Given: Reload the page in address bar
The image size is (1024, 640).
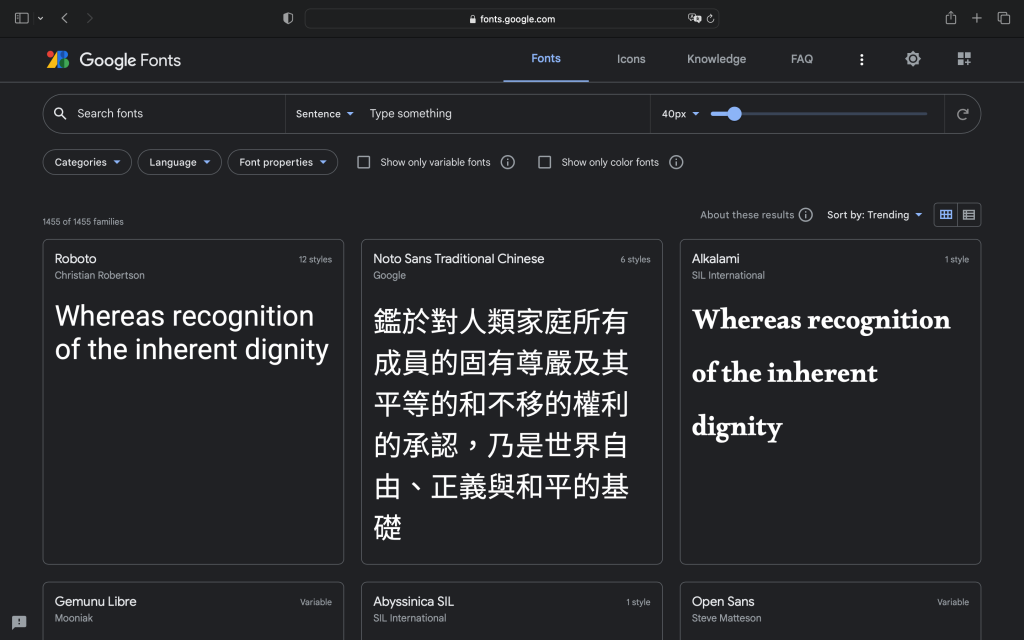Looking at the screenshot, I should [x=711, y=18].
